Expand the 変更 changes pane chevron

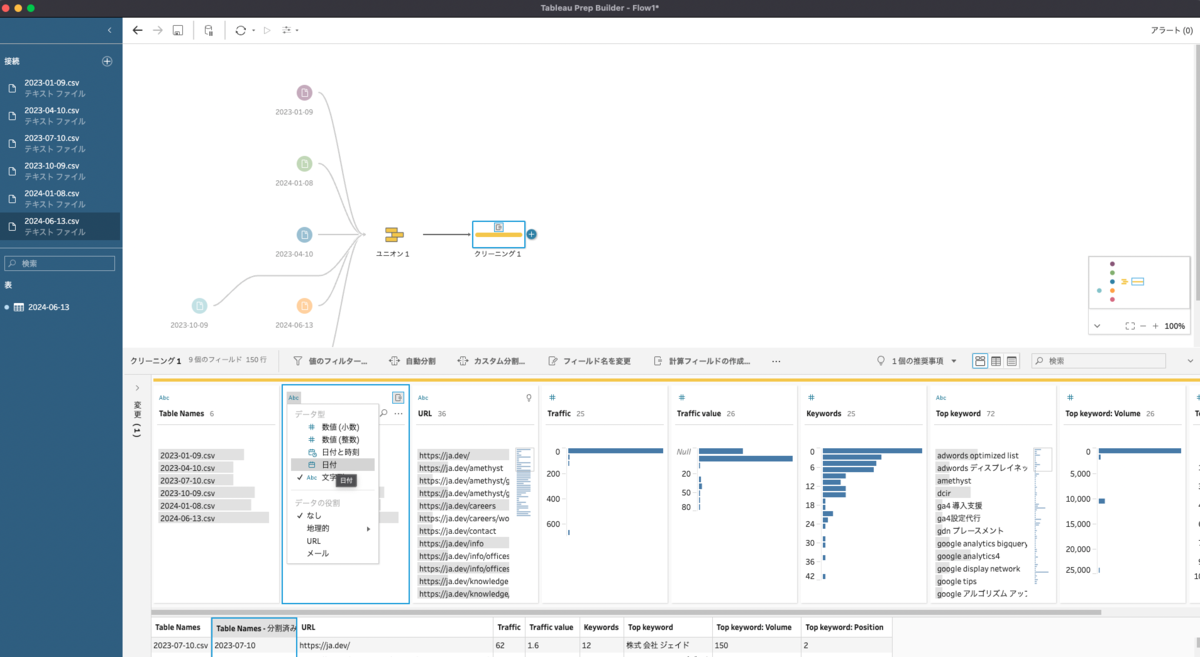click(137, 388)
